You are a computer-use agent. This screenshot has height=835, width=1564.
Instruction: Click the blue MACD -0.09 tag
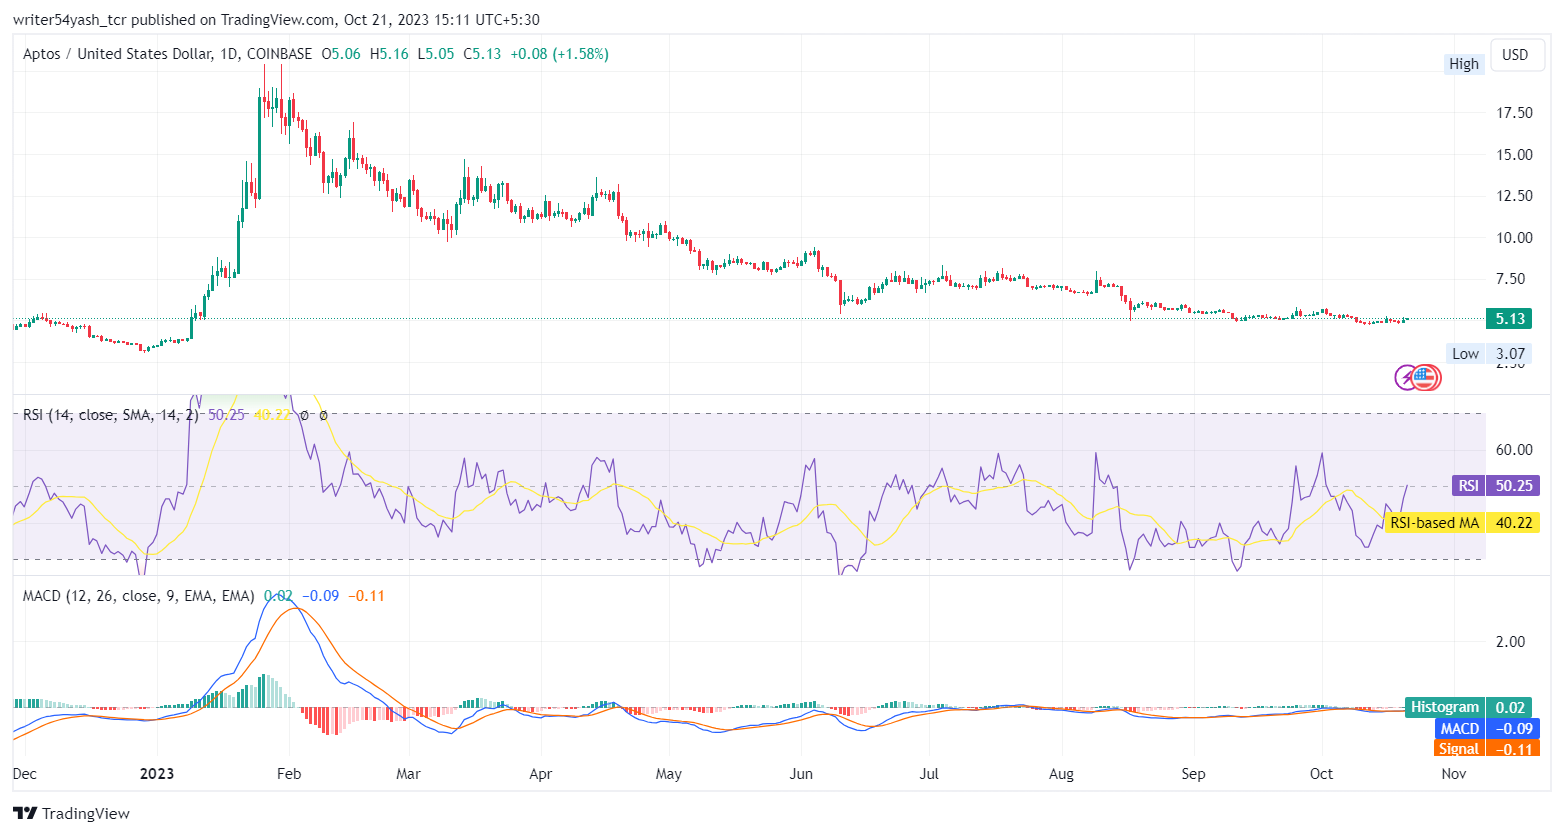[x=1487, y=729]
